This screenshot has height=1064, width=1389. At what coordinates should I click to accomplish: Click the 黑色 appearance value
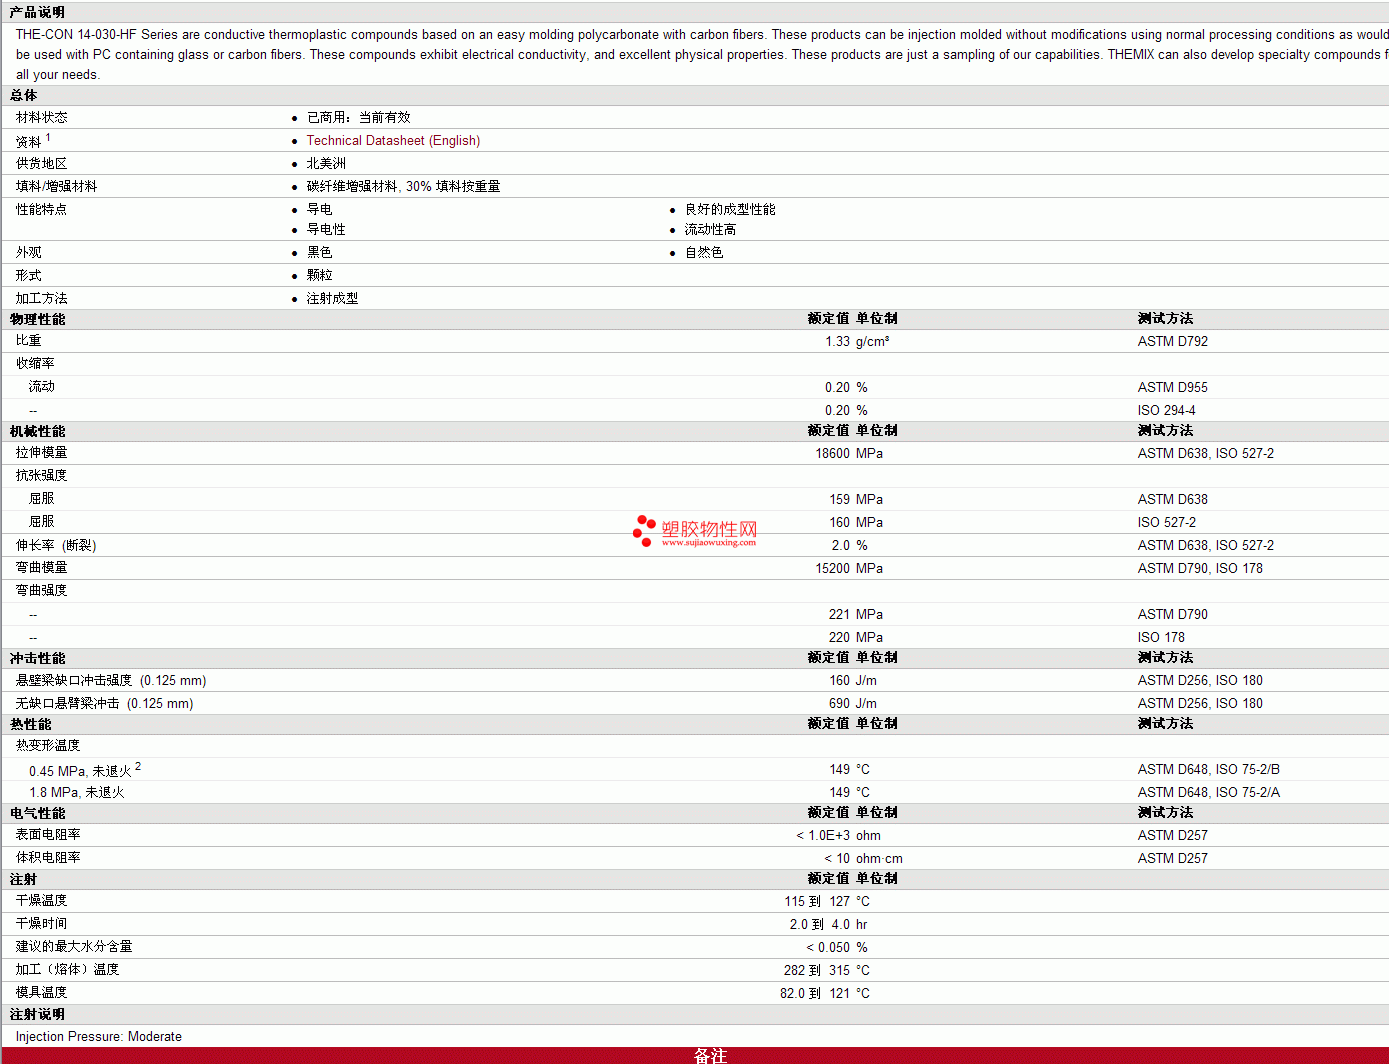click(319, 253)
